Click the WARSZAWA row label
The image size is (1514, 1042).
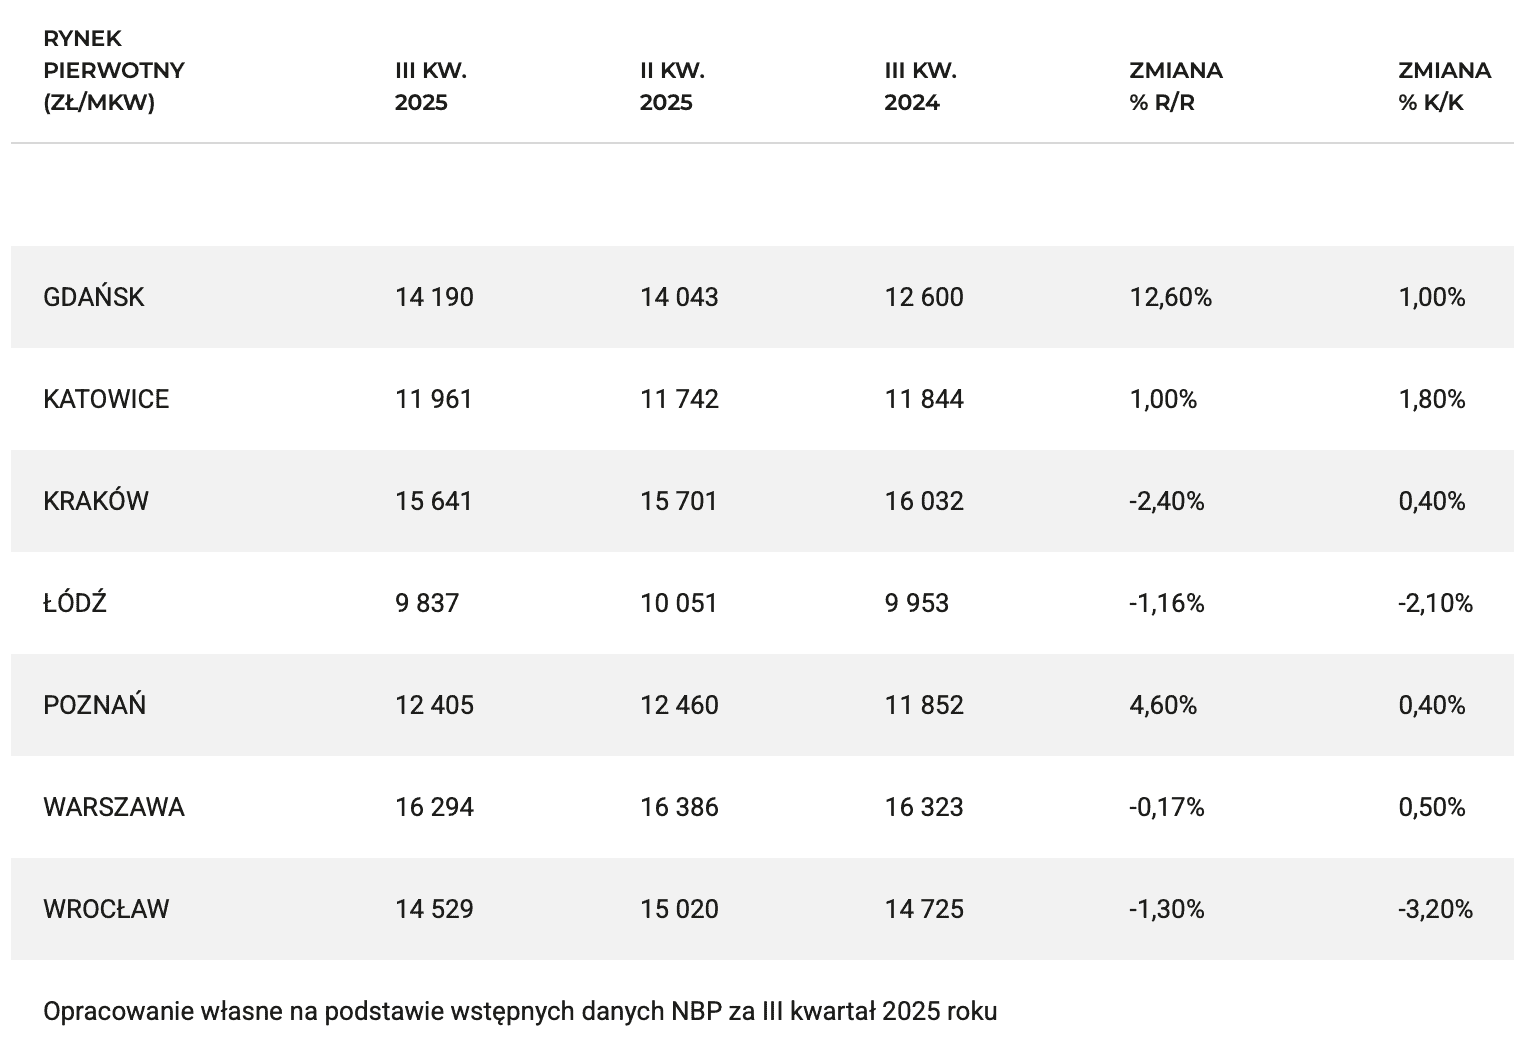point(114,807)
